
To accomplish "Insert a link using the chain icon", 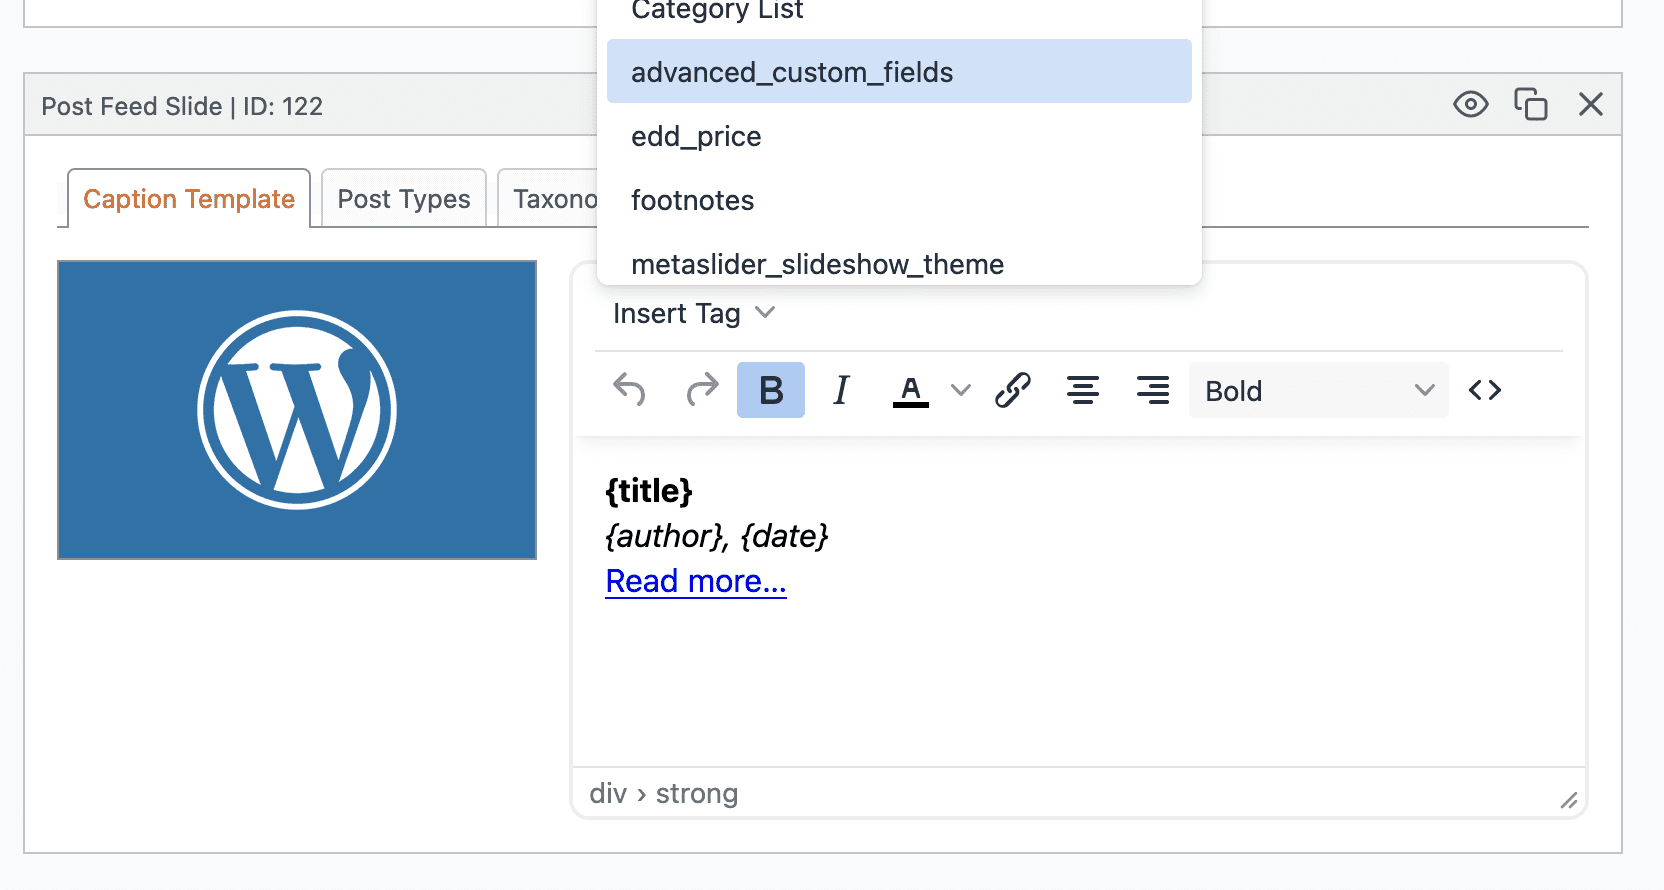I will (1012, 390).
